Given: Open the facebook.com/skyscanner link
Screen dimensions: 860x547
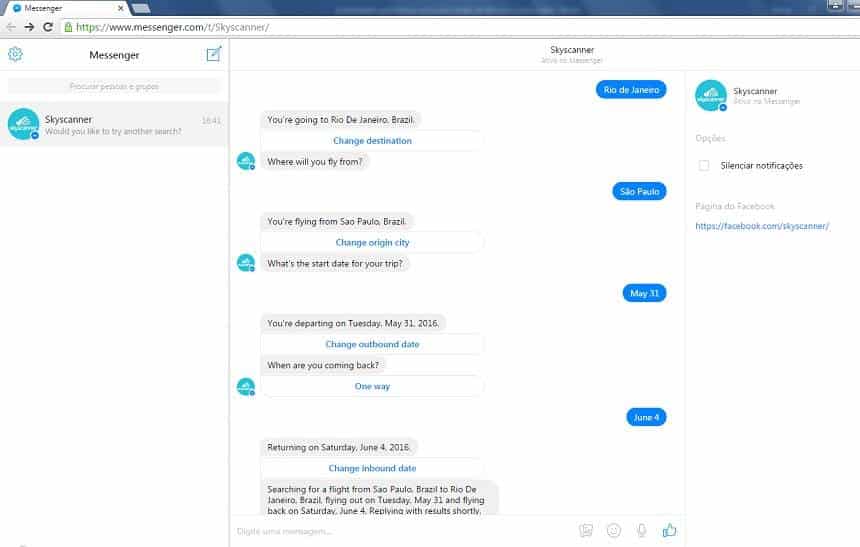Looking at the screenshot, I should pyautogui.click(x=762, y=225).
